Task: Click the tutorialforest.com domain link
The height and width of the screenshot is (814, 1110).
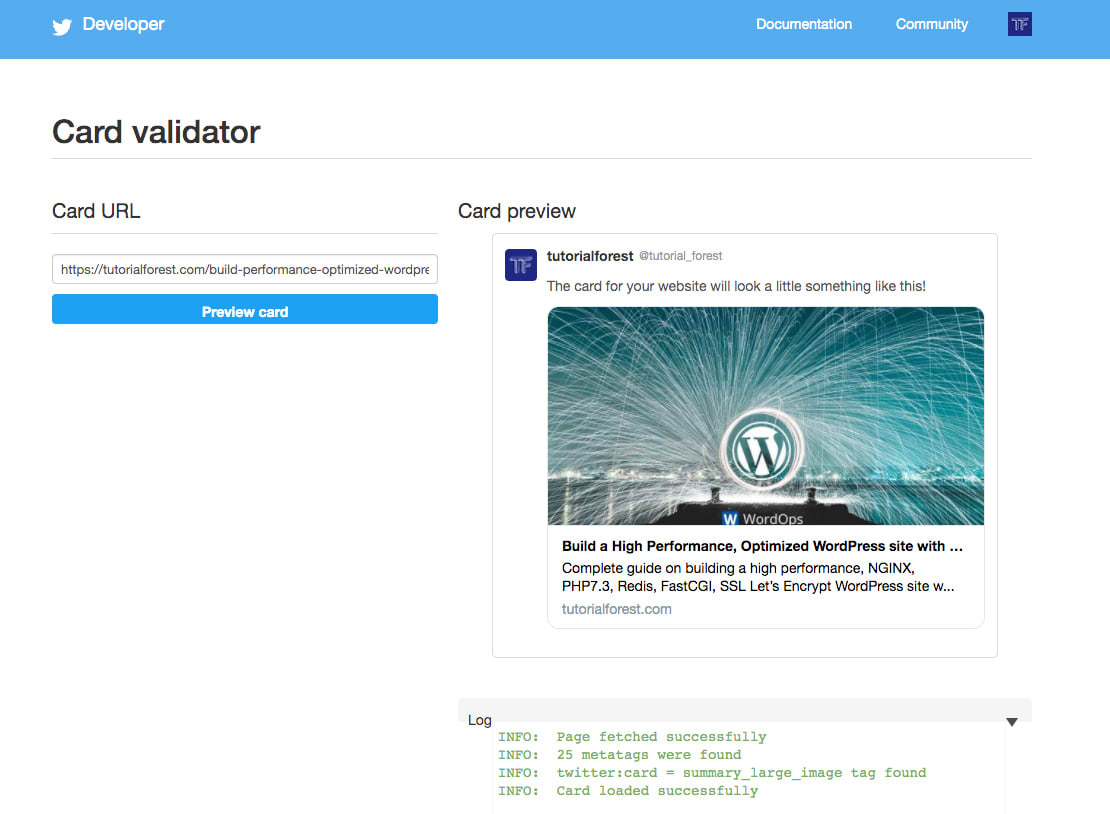Action: click(617, 609)
